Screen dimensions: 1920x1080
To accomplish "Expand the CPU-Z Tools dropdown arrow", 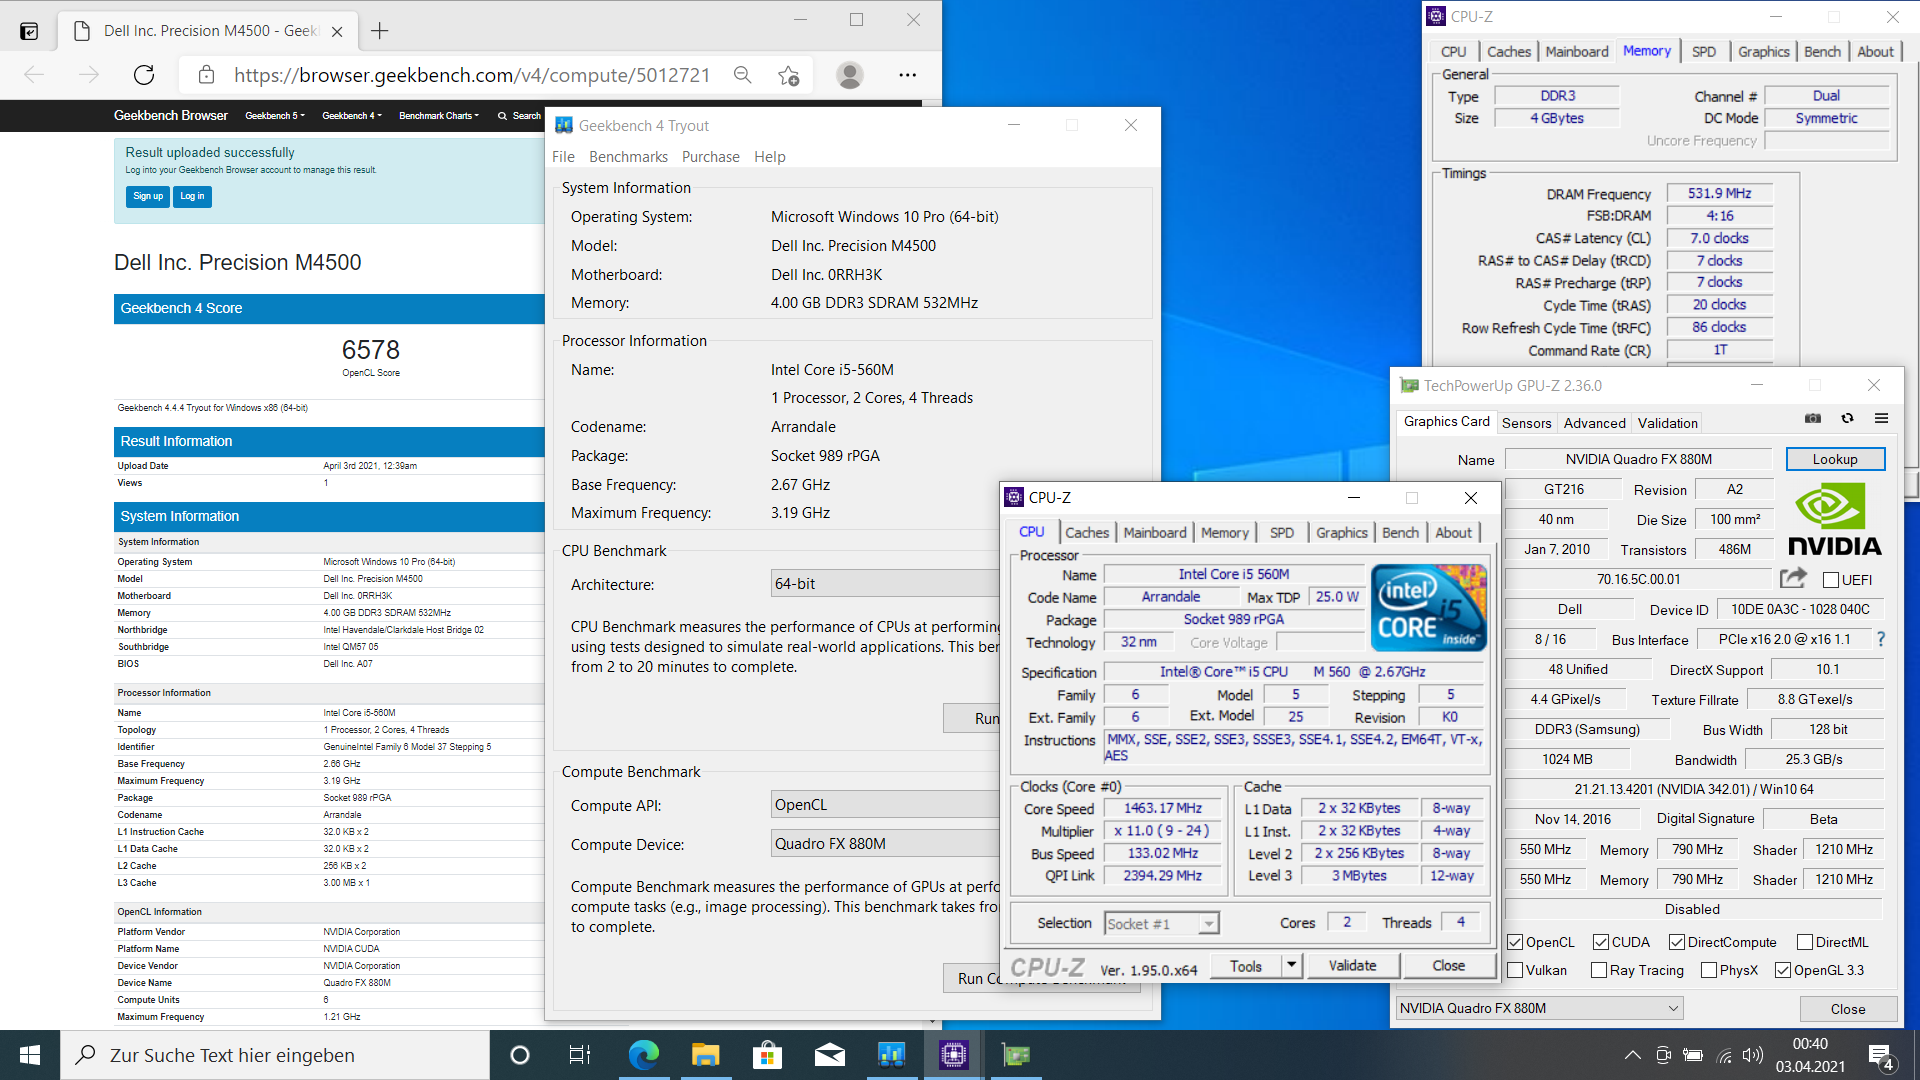I will pos(1291,965).
